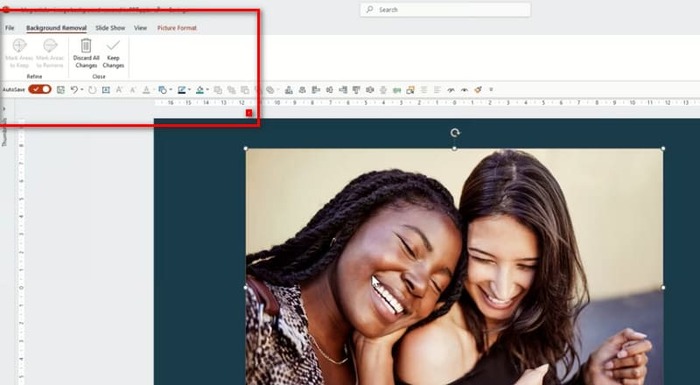This screenshot has height=385, width=700.
Task: Click the Decrease Font Size icon
Action: pos(133,90)
